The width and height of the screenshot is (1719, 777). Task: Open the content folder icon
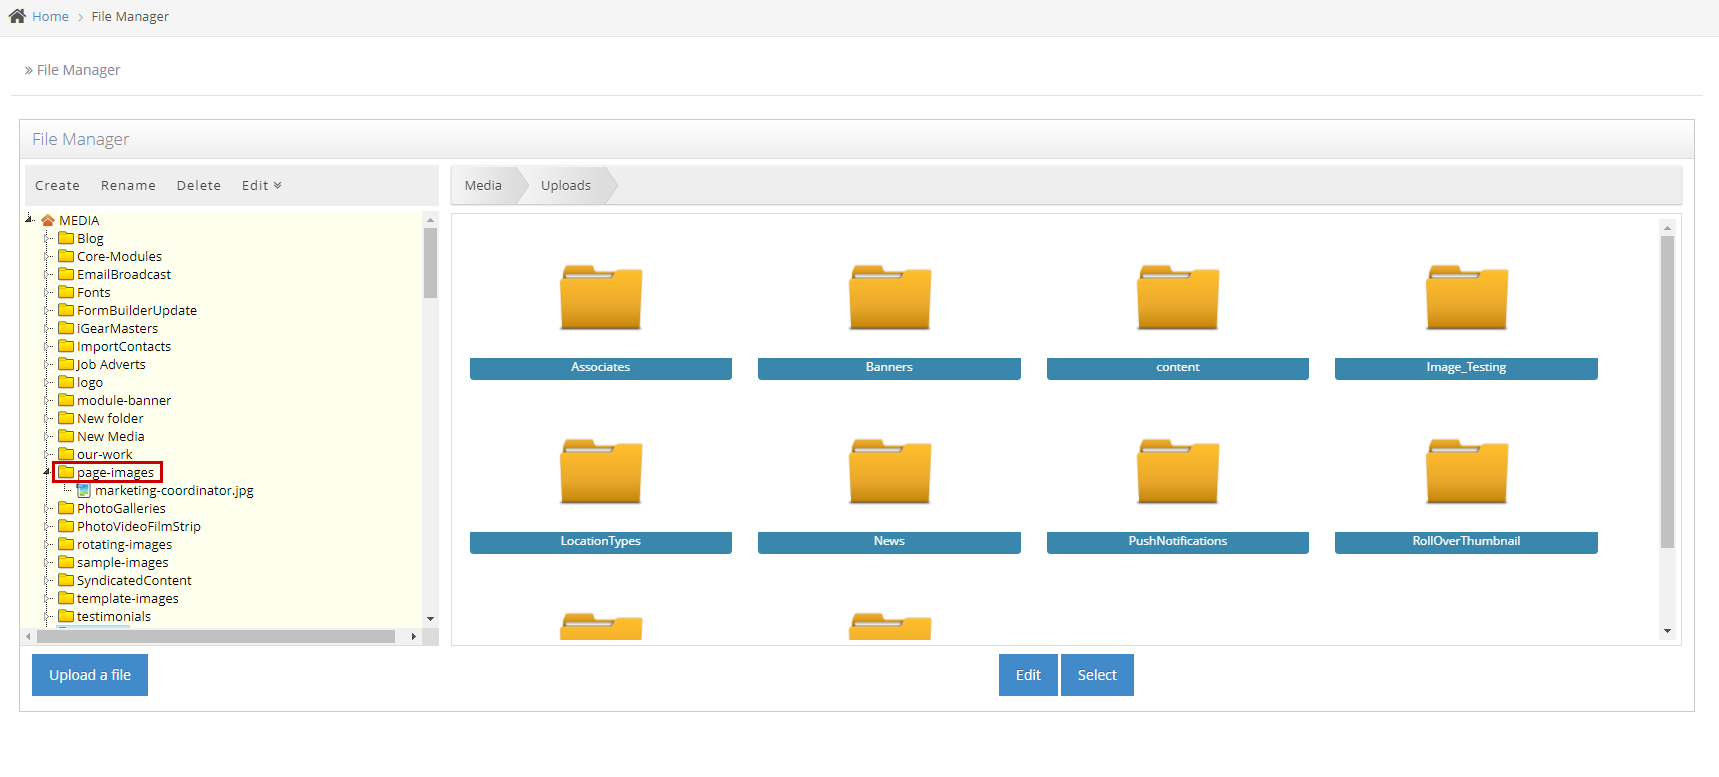pyautogui.click(x=1177, y=298)
